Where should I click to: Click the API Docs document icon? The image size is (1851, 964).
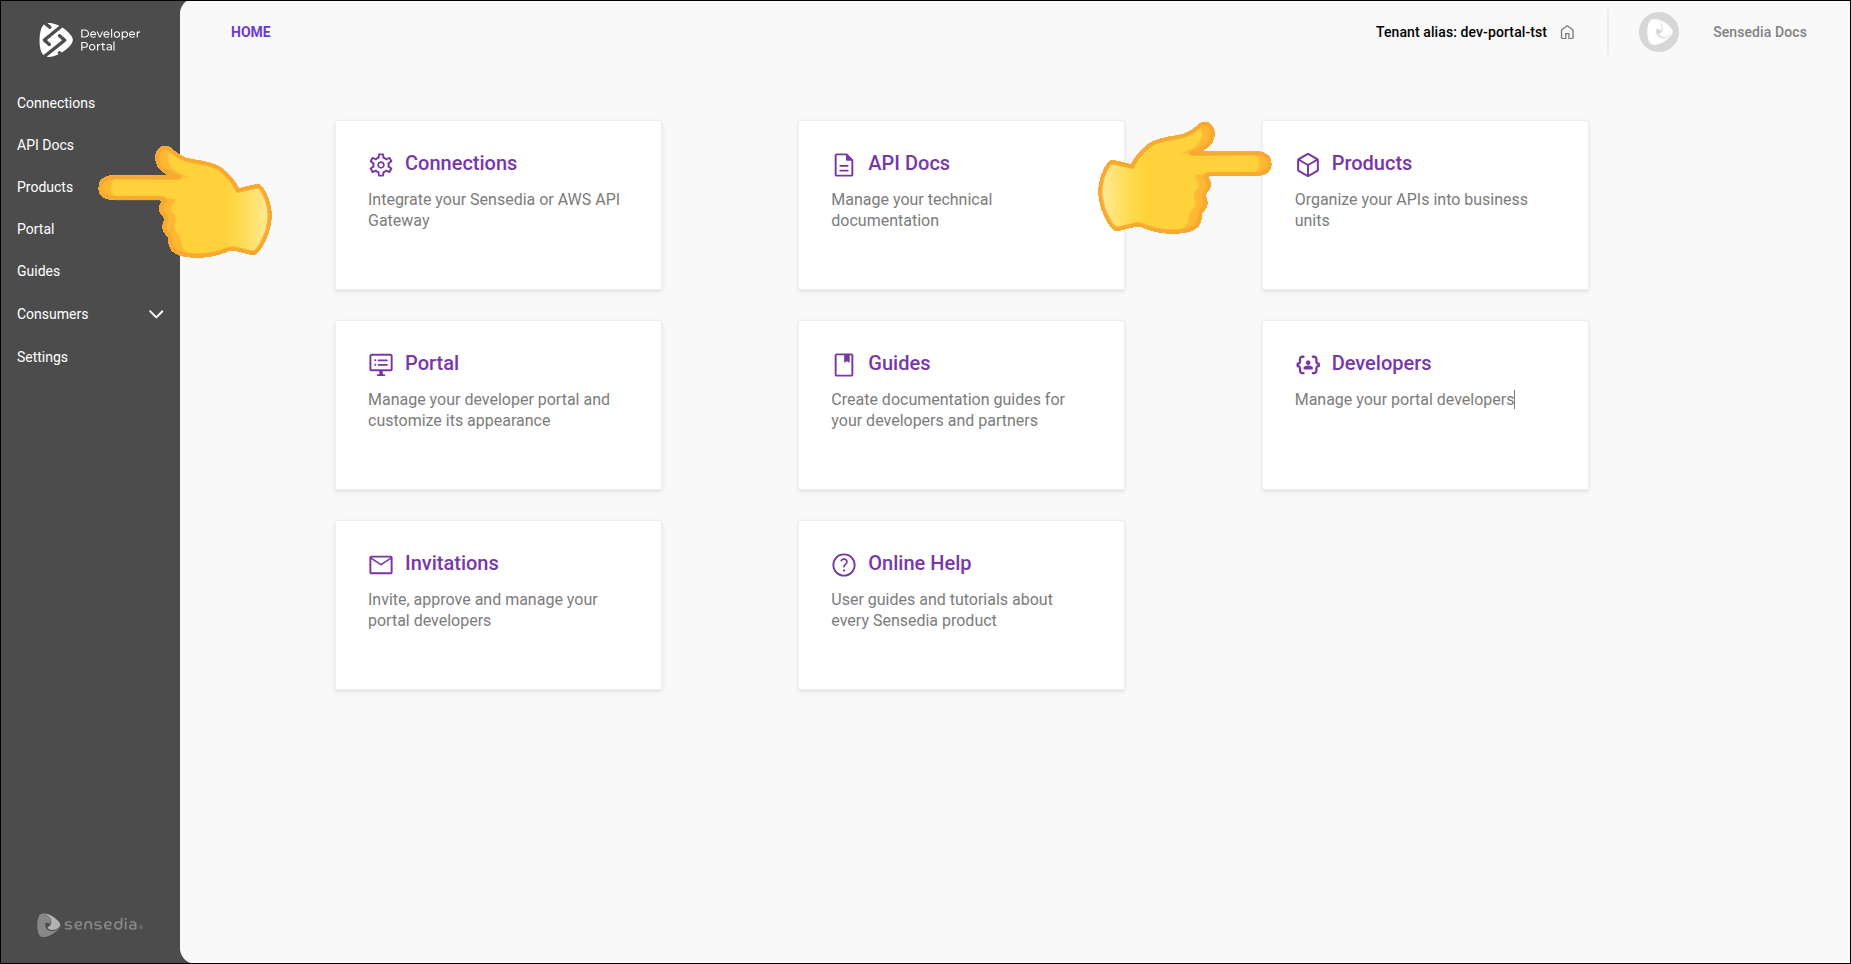(x=844, y=164)
